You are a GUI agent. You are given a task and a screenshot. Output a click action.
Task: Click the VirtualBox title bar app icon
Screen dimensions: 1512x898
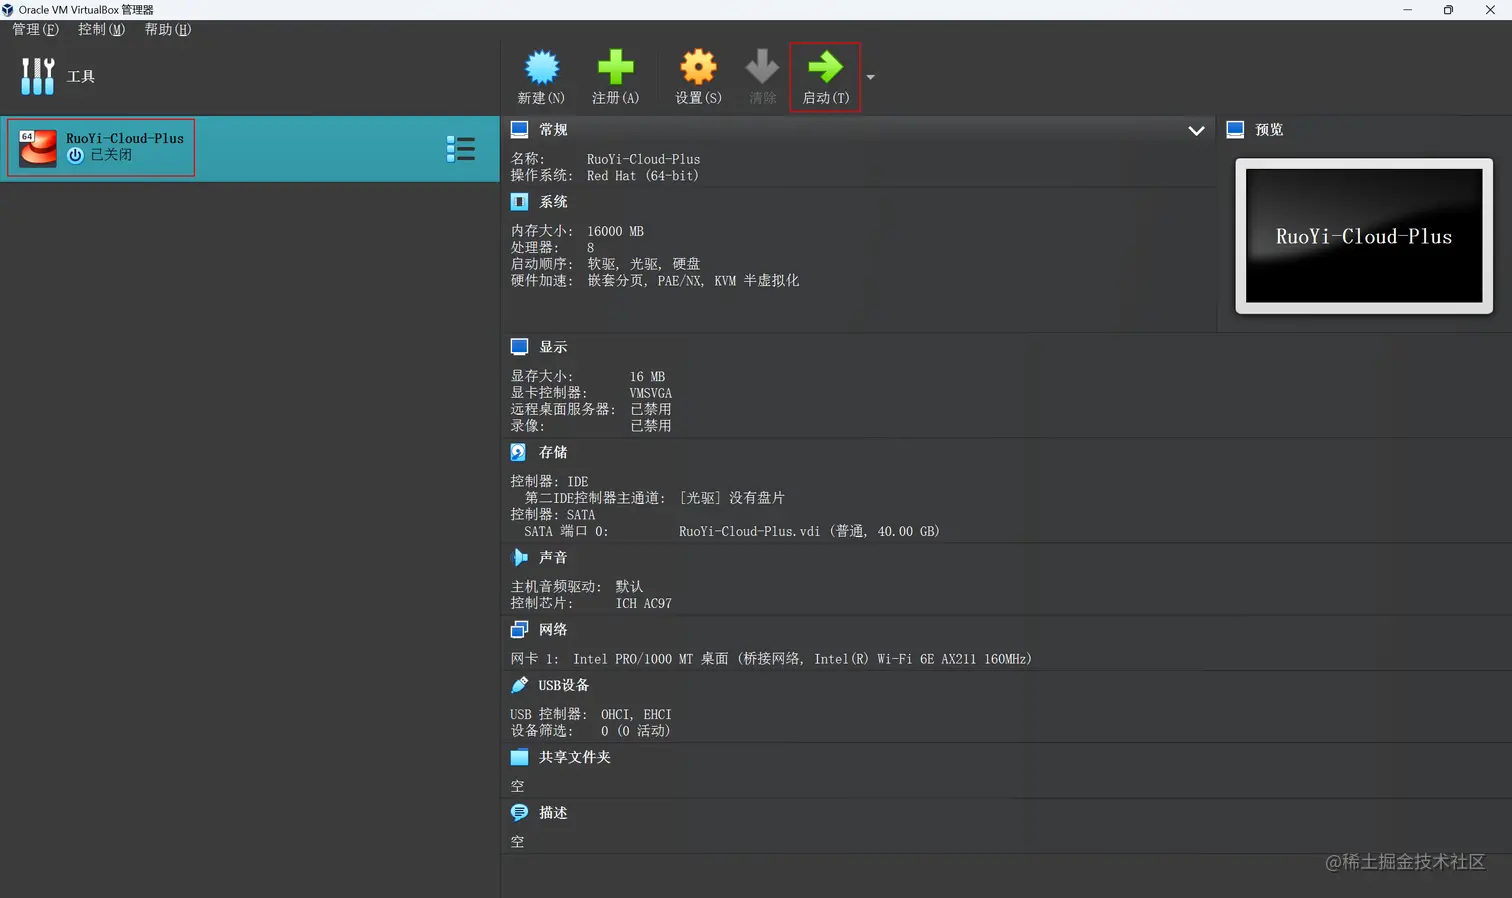click(x=8, y=10)
